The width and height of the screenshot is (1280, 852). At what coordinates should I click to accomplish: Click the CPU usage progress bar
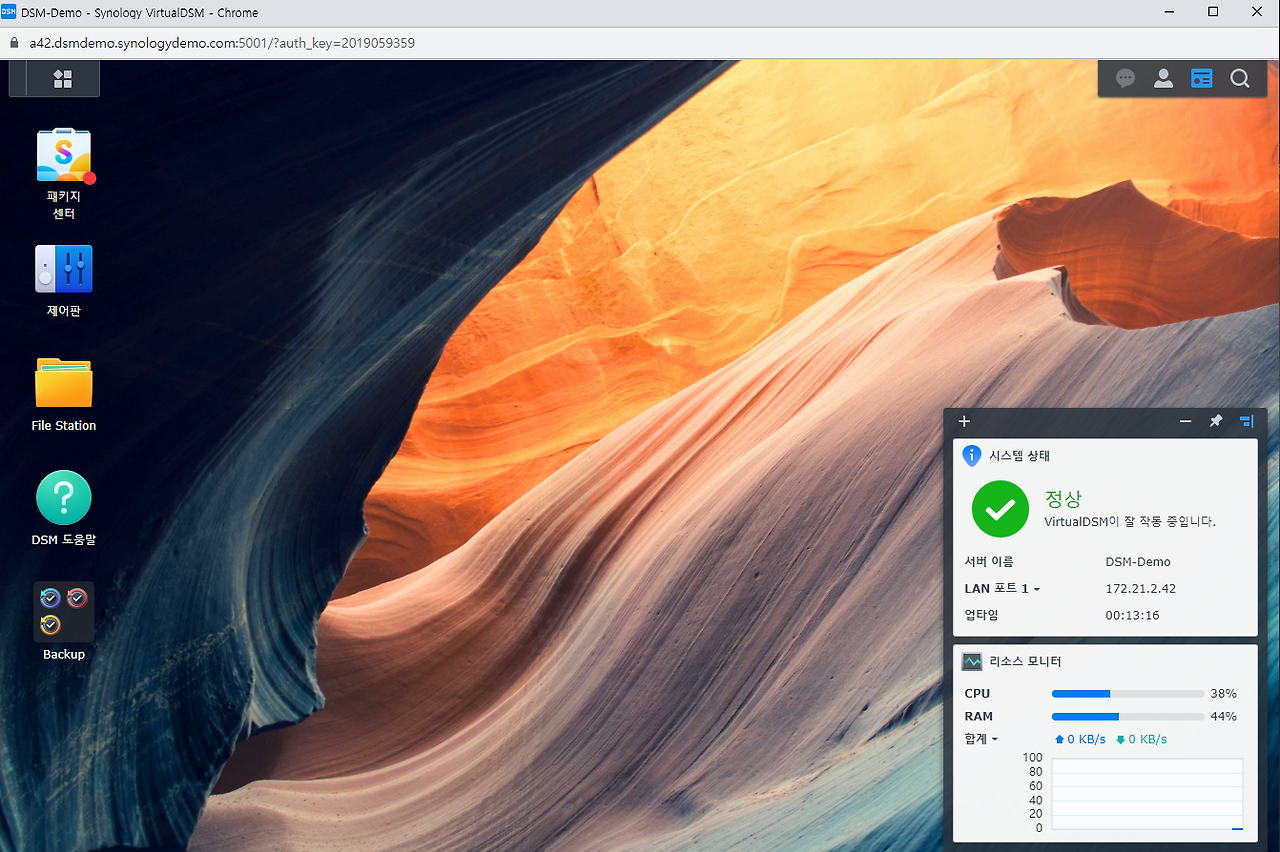tap(1128, 693)
